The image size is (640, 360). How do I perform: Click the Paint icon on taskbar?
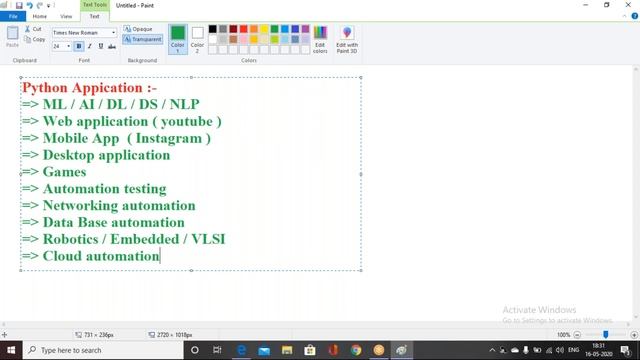click(401, 350)
